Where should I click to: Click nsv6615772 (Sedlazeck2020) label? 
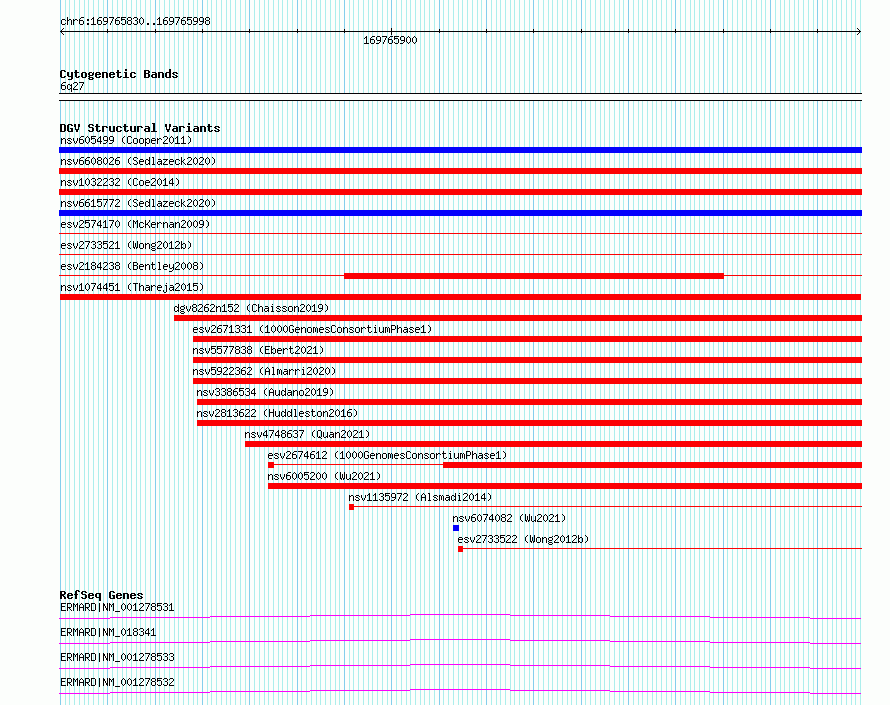[138, 203]
